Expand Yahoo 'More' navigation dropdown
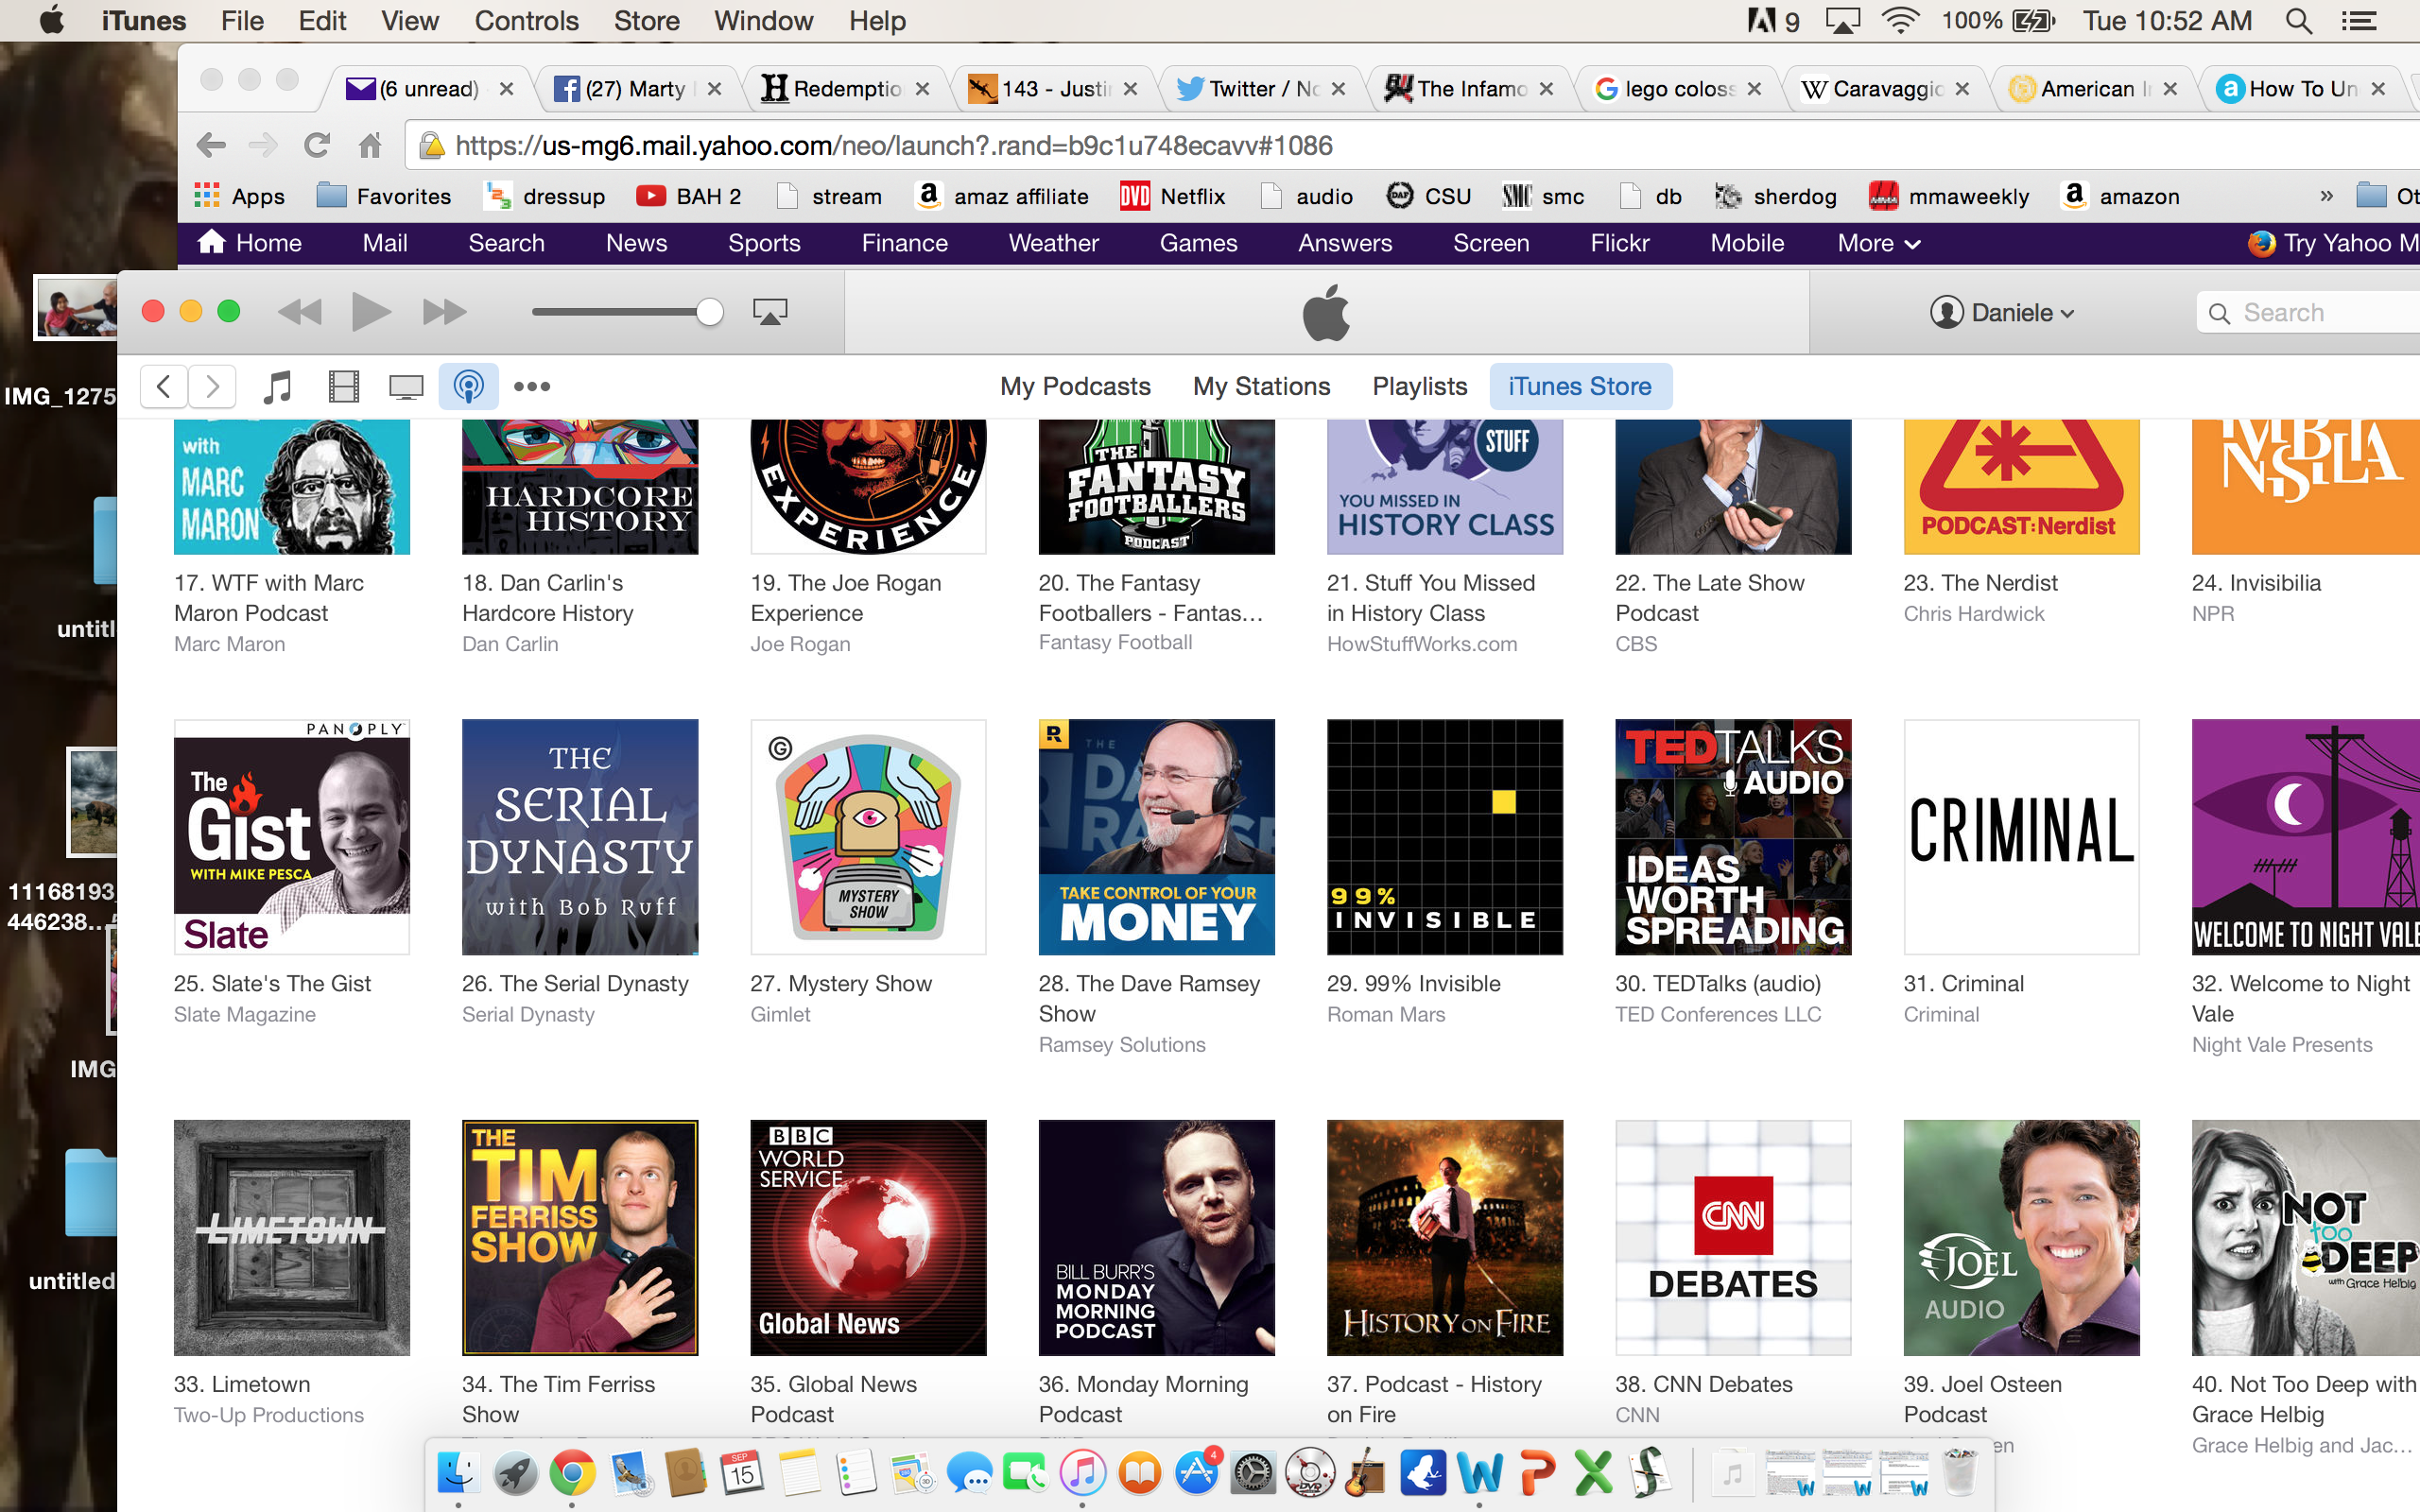 click(x=1878, y=244)
